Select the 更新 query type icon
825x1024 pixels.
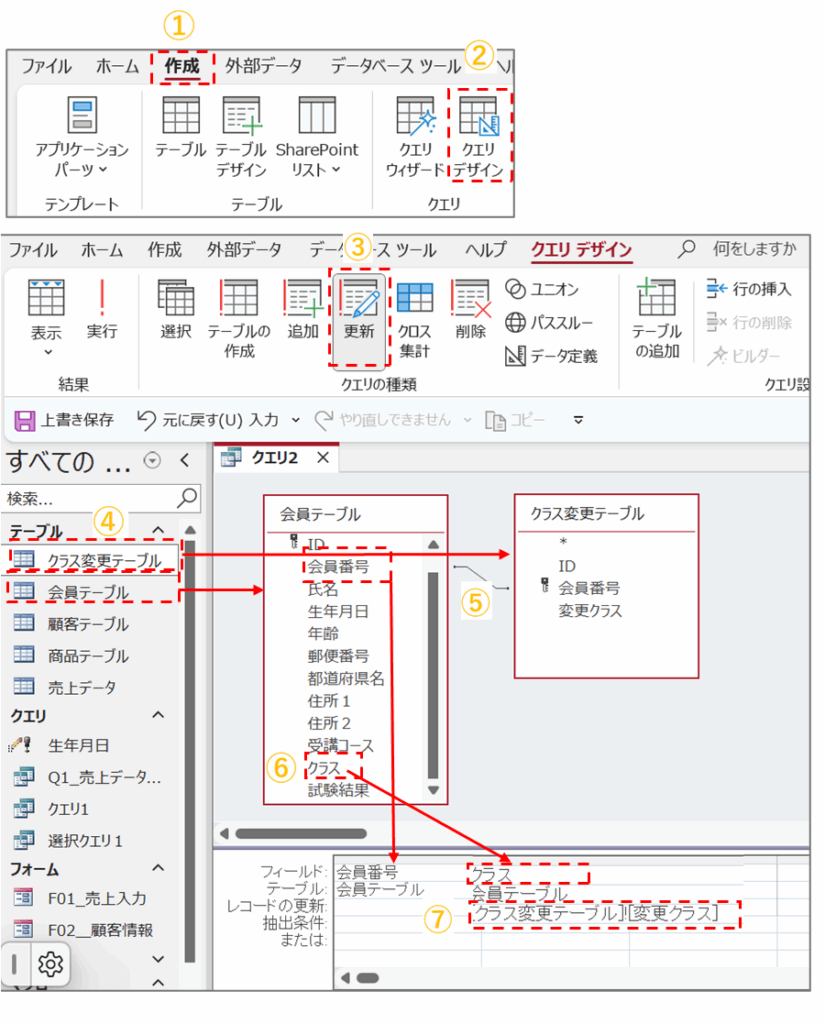point(358,311)
